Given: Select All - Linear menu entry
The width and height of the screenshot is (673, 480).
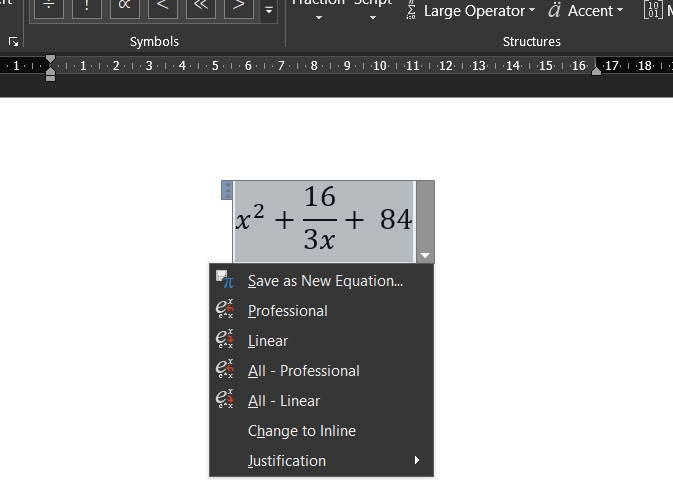Looking at the screenshot, I should click(x=284, y=401).
